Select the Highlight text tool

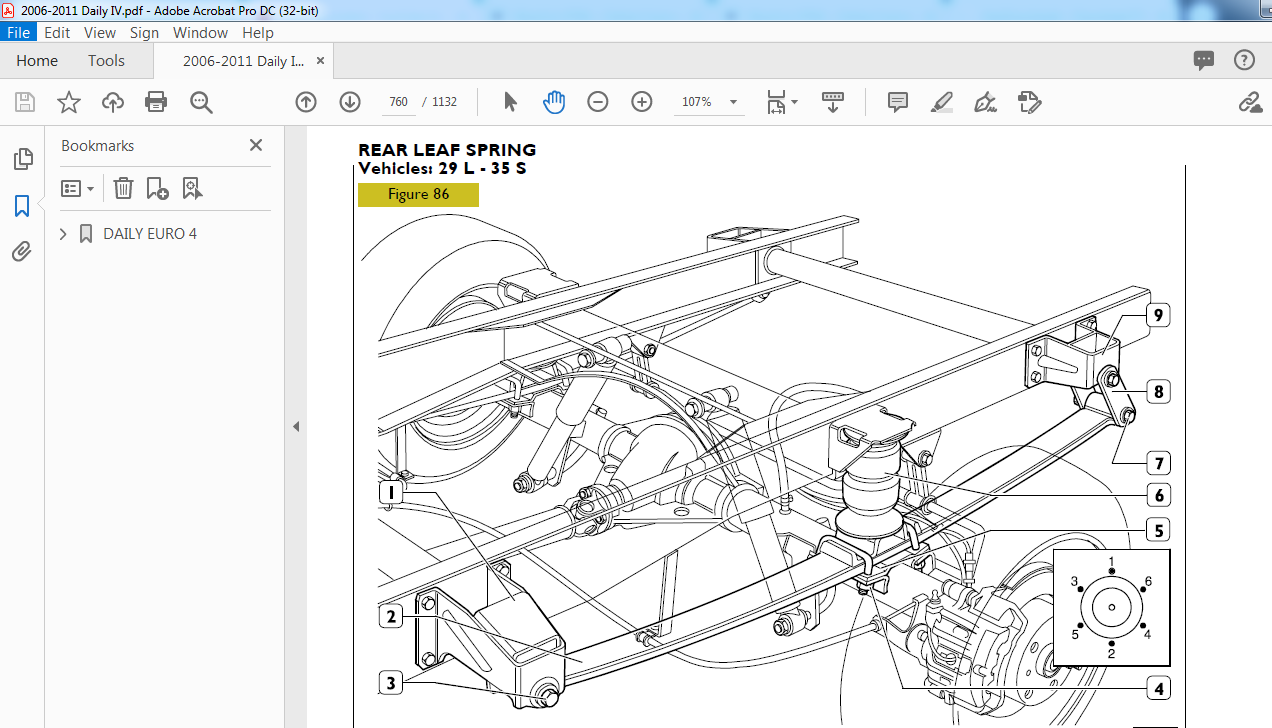942,102
